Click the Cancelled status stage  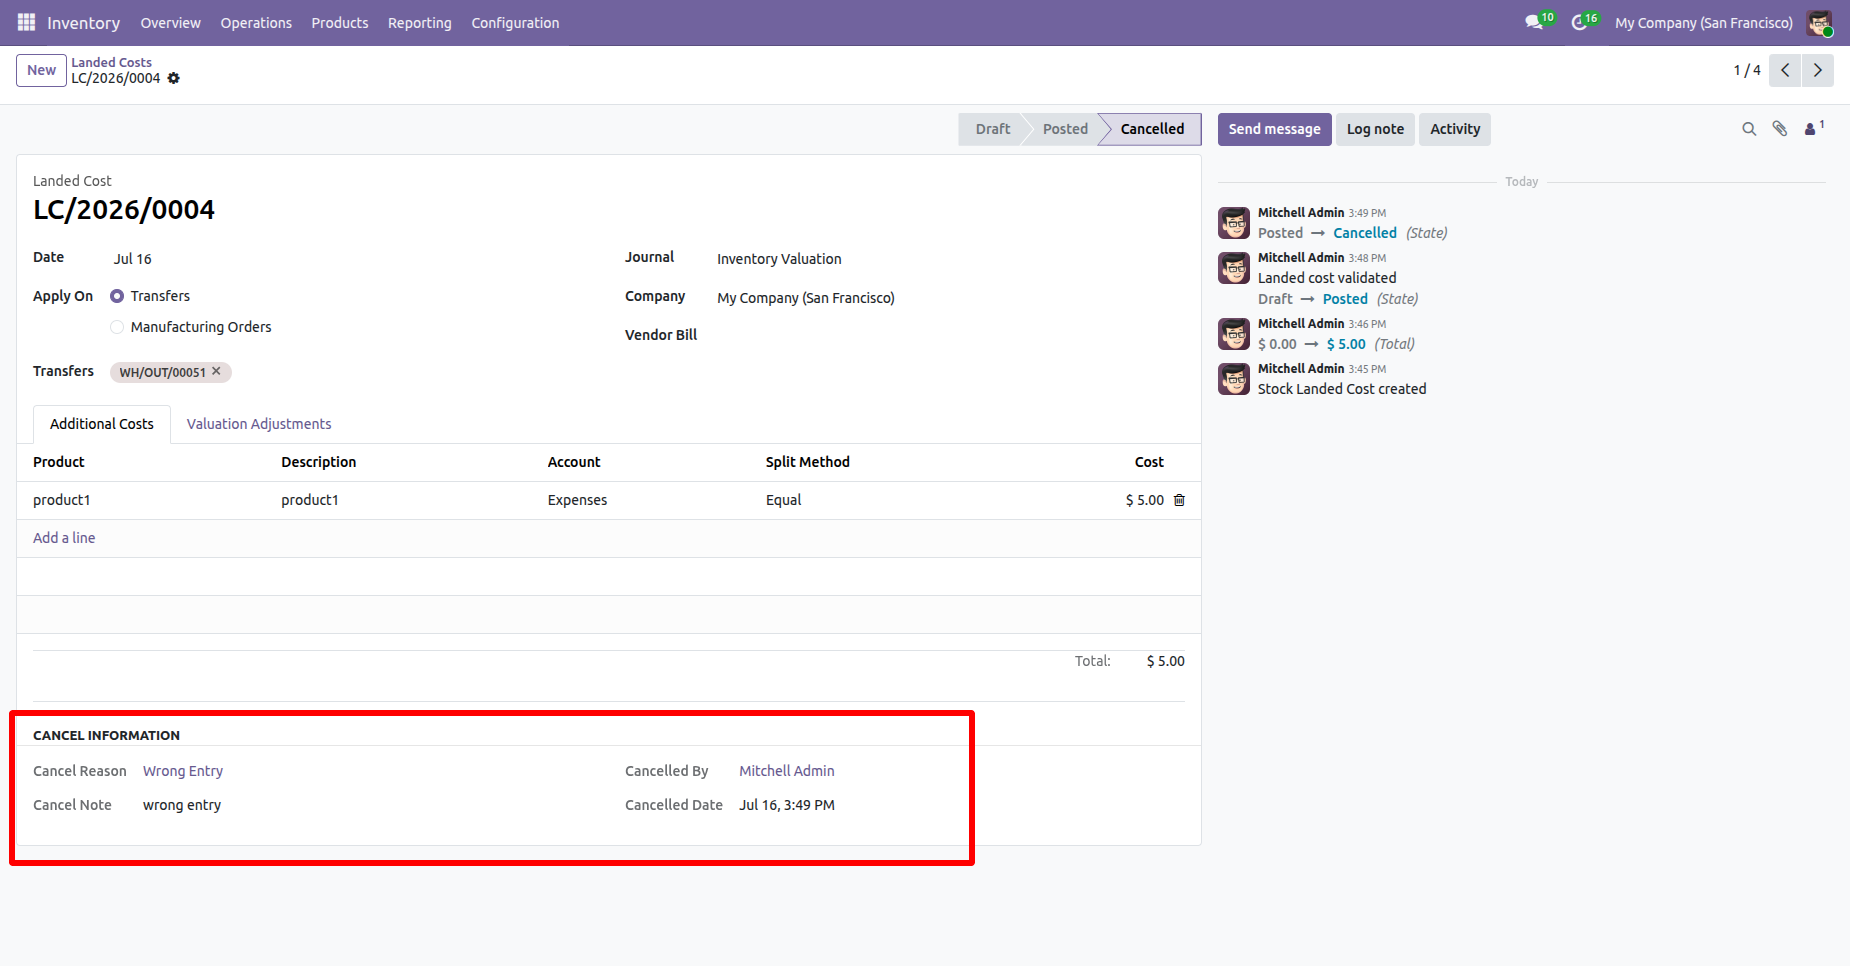tap(1152, 129)
